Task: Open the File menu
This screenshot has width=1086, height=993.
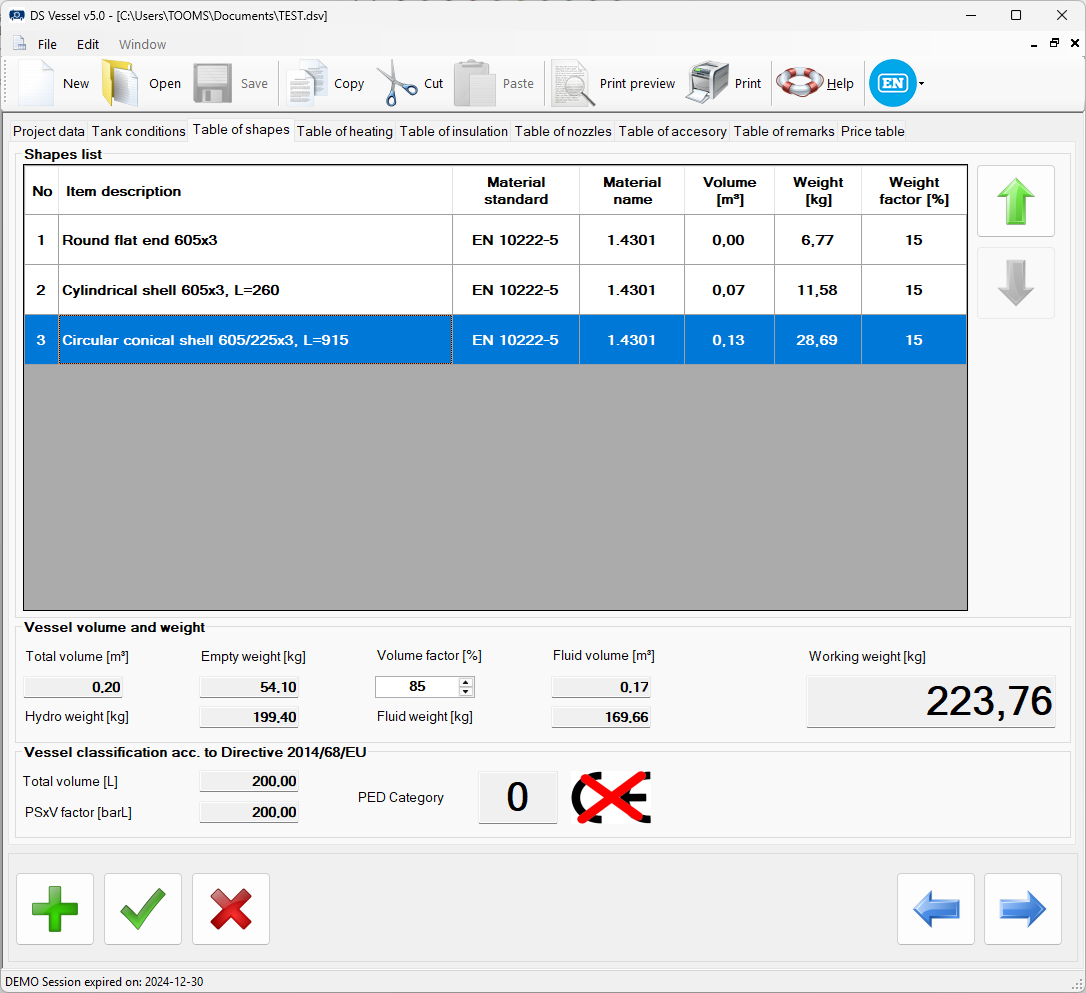Action: pos(47,44)
